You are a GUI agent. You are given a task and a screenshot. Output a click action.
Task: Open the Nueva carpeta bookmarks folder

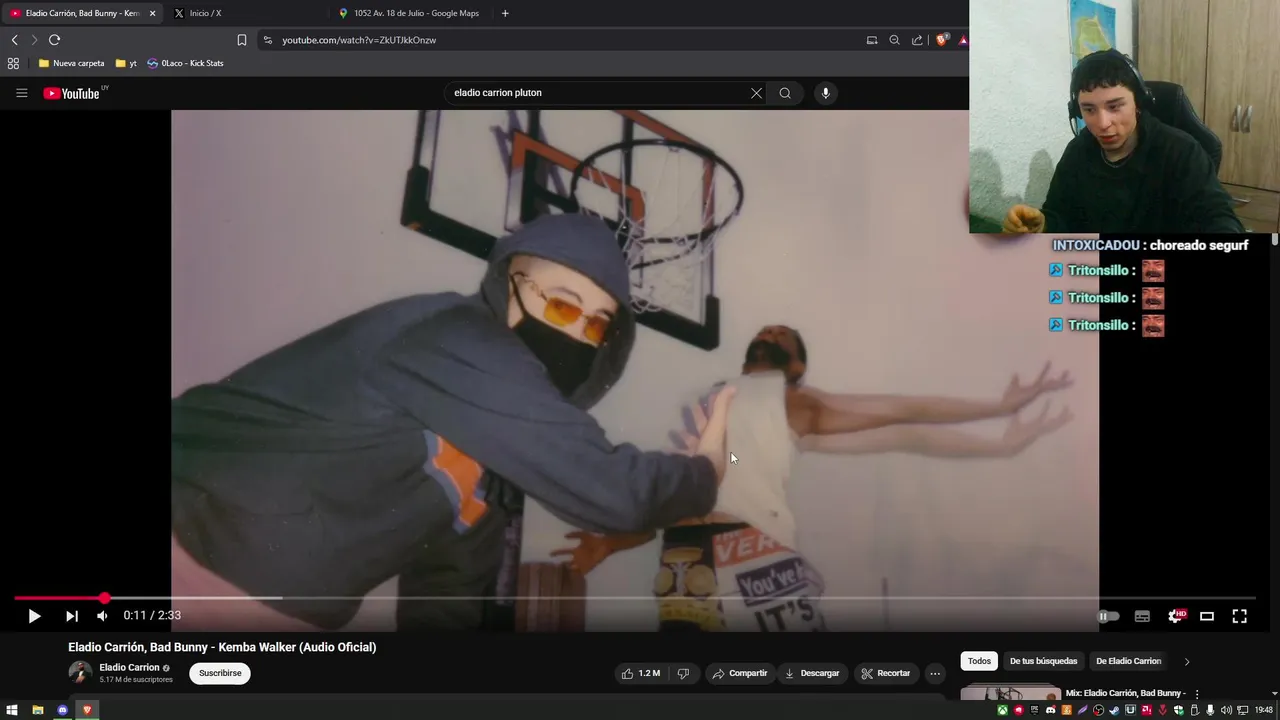[x=71, y=63]
